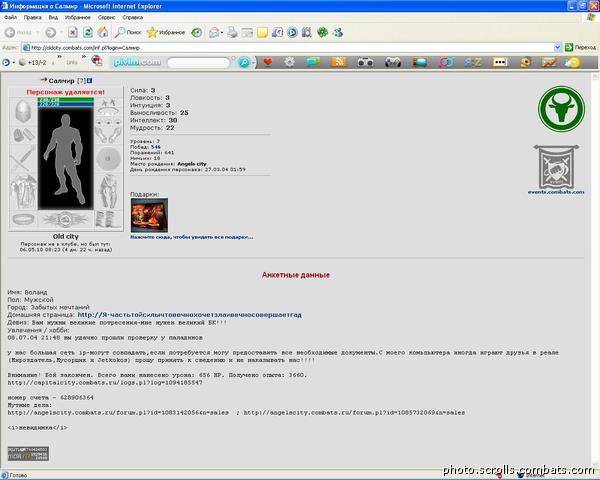Click the blue mana bar

coord(66,104)
